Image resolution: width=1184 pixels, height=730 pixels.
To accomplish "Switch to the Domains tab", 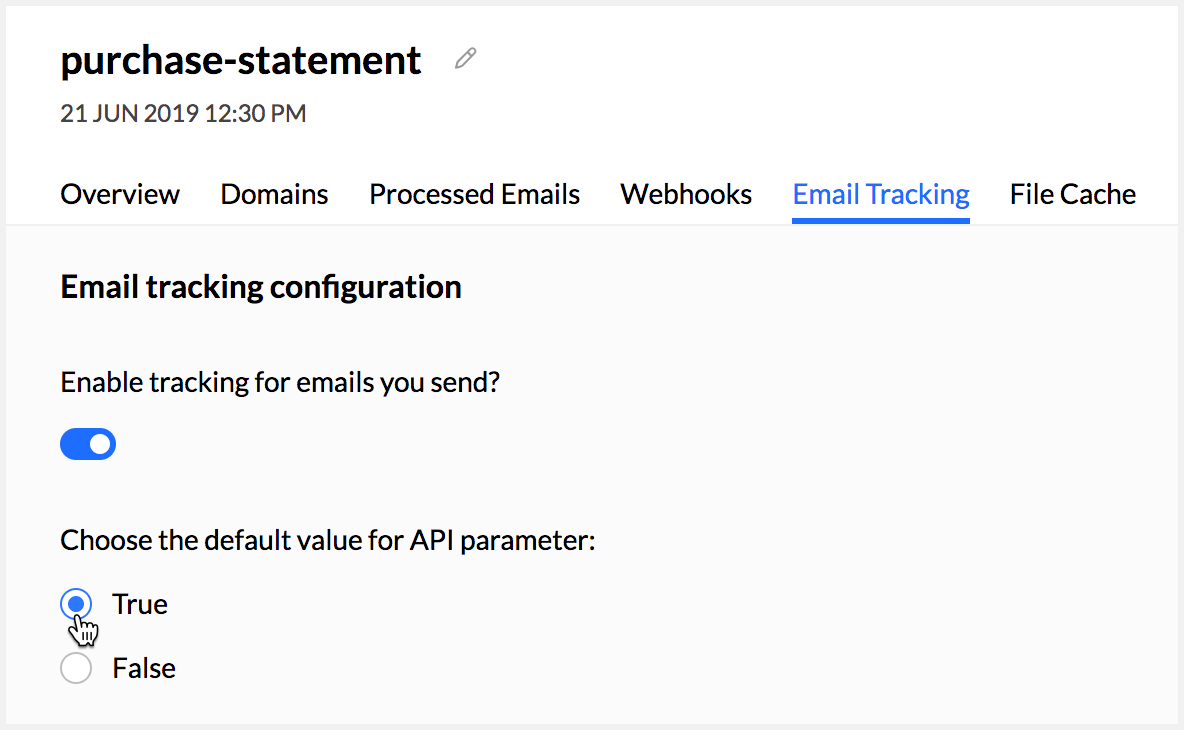I will pyautogui.click(x=274, y=195).
